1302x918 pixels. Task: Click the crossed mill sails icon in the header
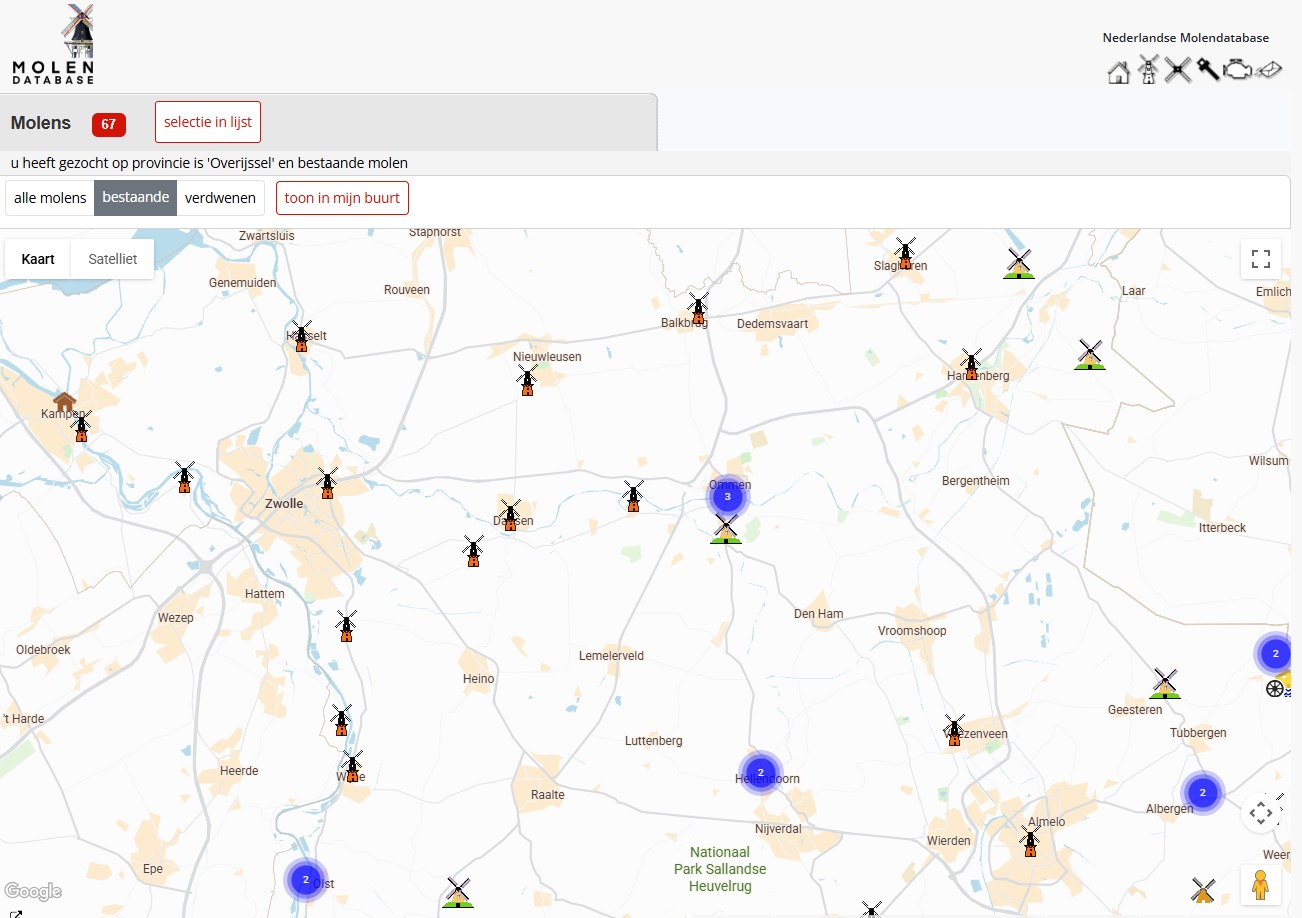pos(1178,70)
